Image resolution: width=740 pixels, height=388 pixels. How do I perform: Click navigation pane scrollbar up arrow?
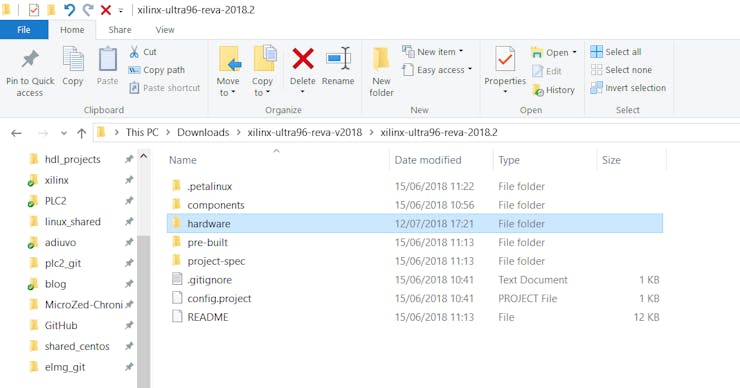point(143,156)
